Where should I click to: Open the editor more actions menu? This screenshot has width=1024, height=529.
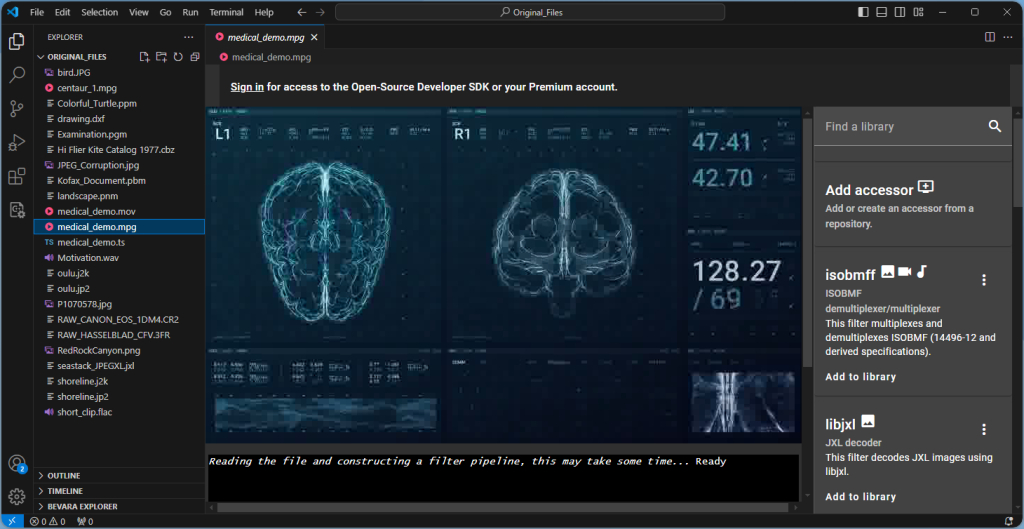pos(1008,37)
